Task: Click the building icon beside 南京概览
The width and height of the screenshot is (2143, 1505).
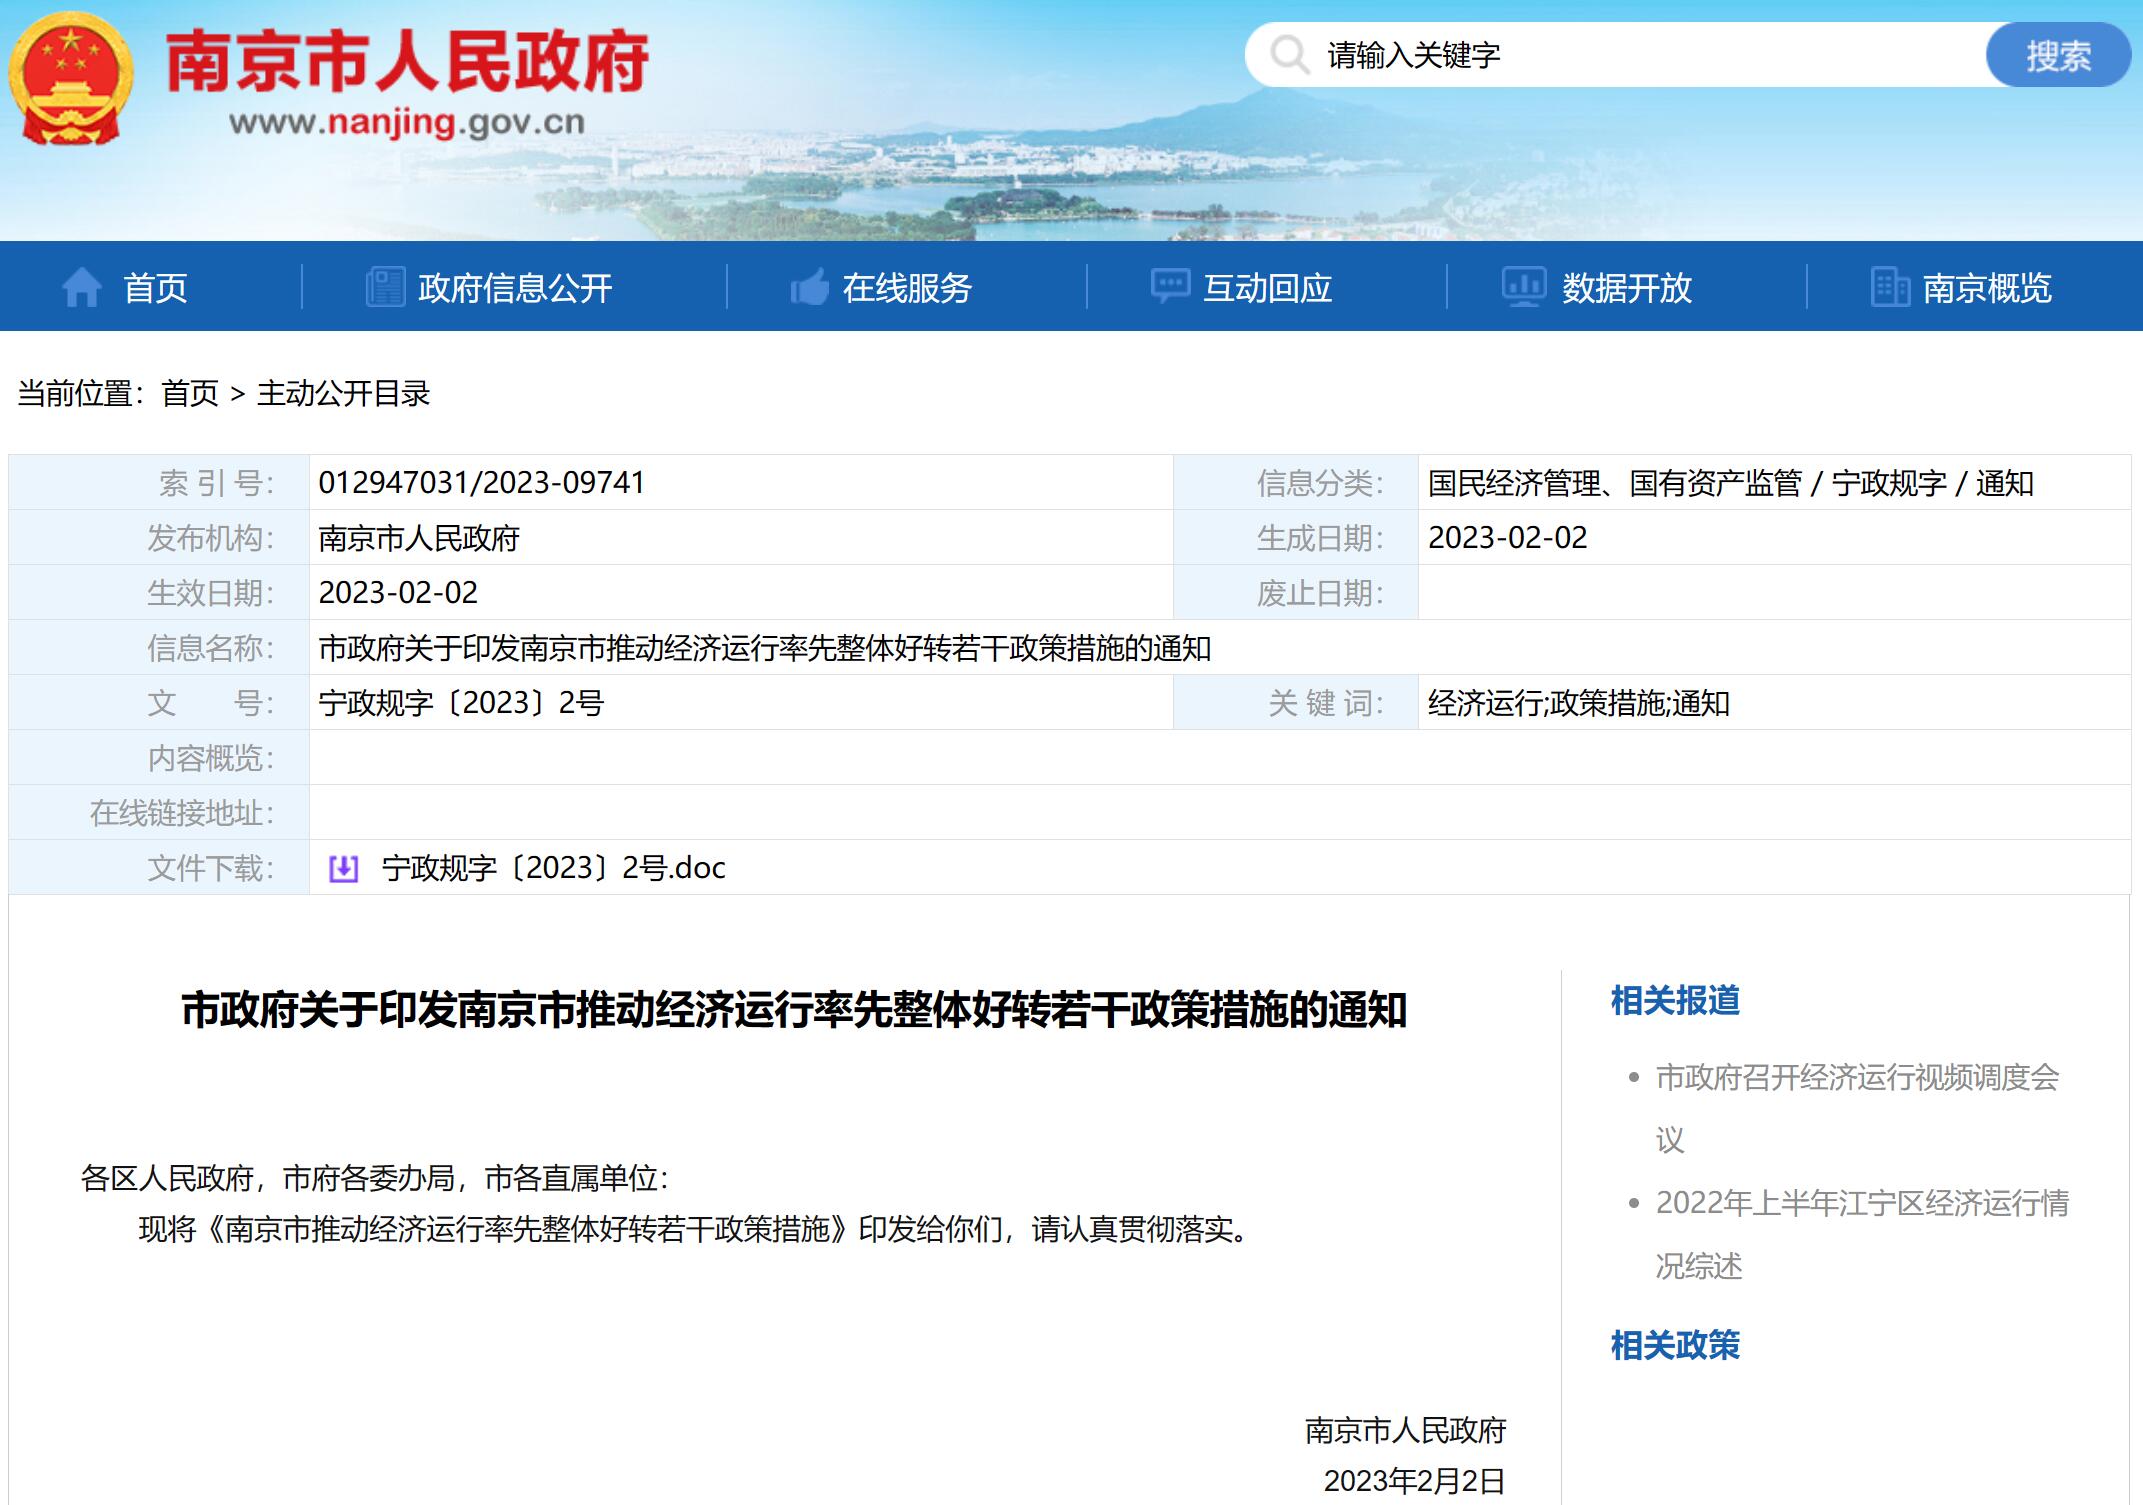Action: [x=1890, y=288]
